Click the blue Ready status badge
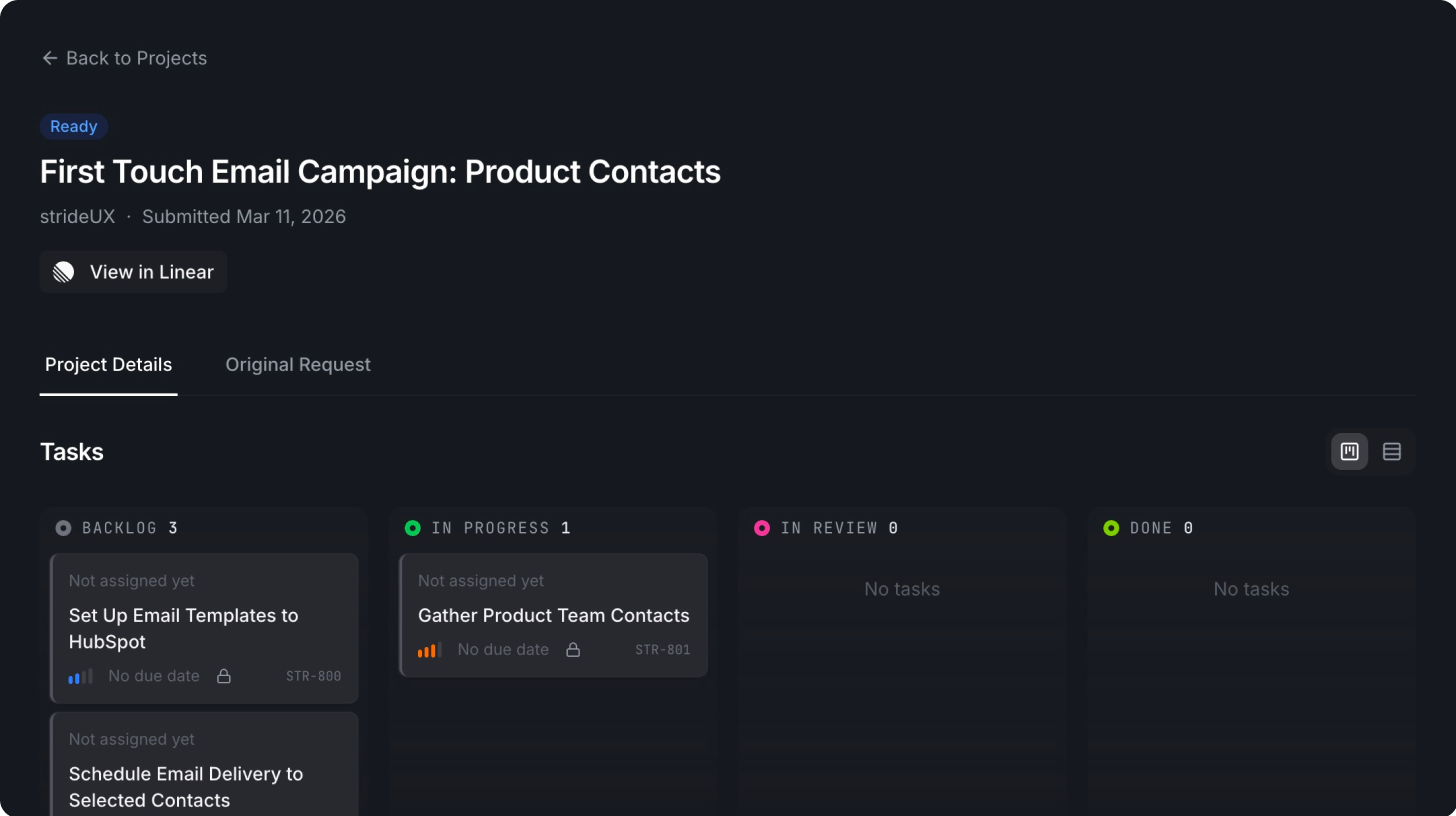This screenshot has height=816, width=1456. click(x=74, y=126)
